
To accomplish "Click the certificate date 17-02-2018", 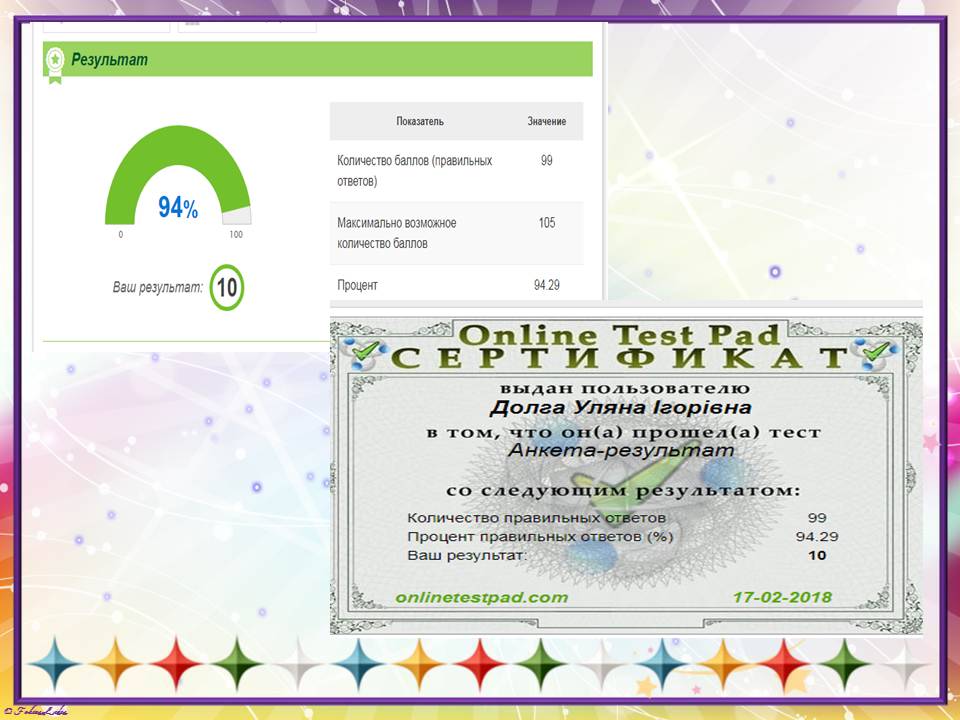I will (782, 598).
